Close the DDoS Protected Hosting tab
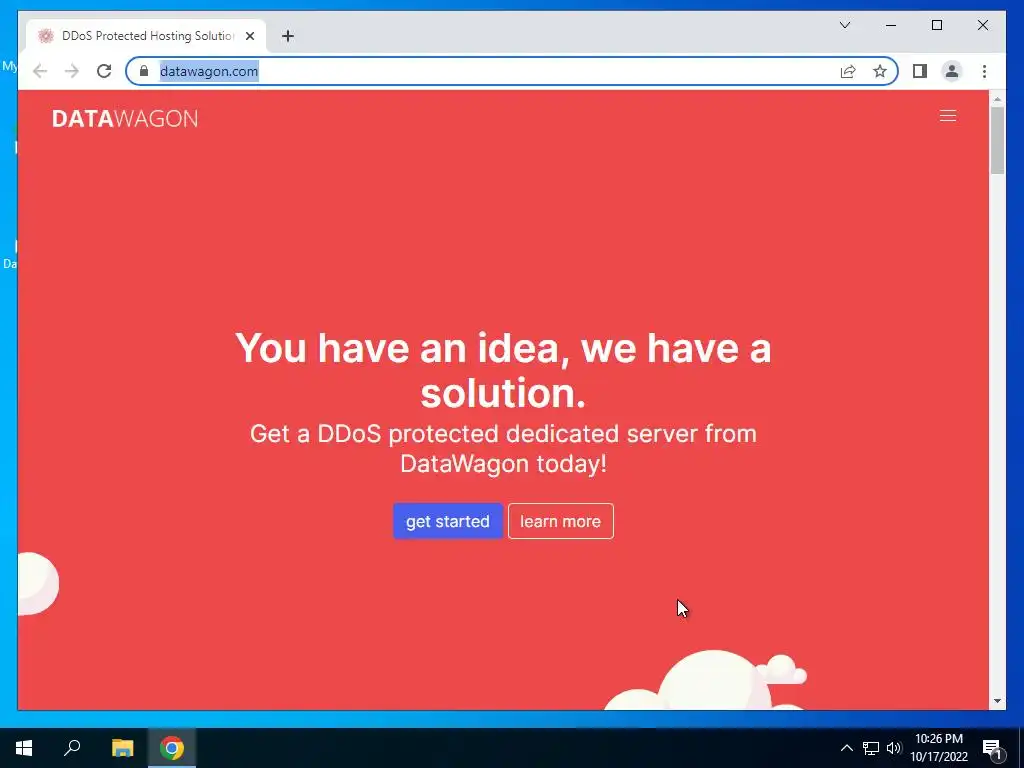Screen dimensions: 1024x768 (x=249, y=36)
